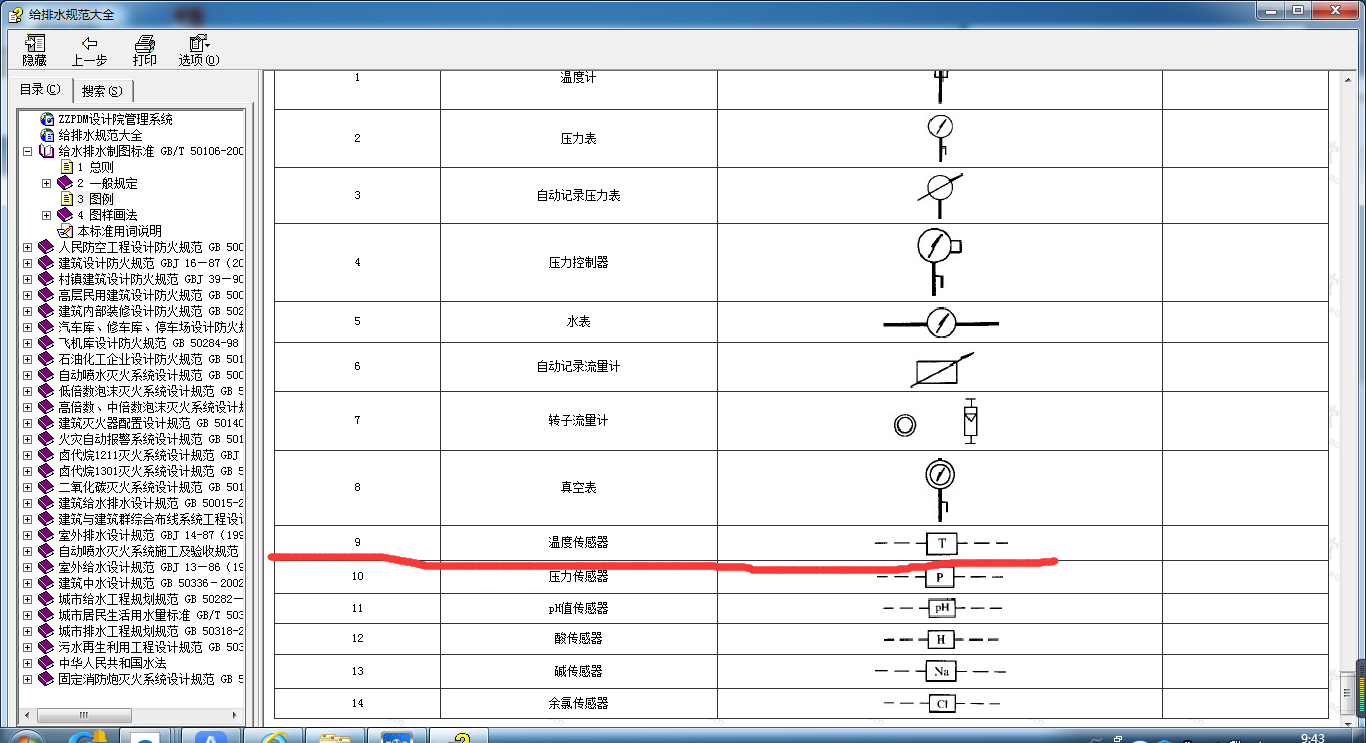Select 室外给水设计规范 GBJ 13-86 entry
1366x743 pixels.
(x=151, y=567)
